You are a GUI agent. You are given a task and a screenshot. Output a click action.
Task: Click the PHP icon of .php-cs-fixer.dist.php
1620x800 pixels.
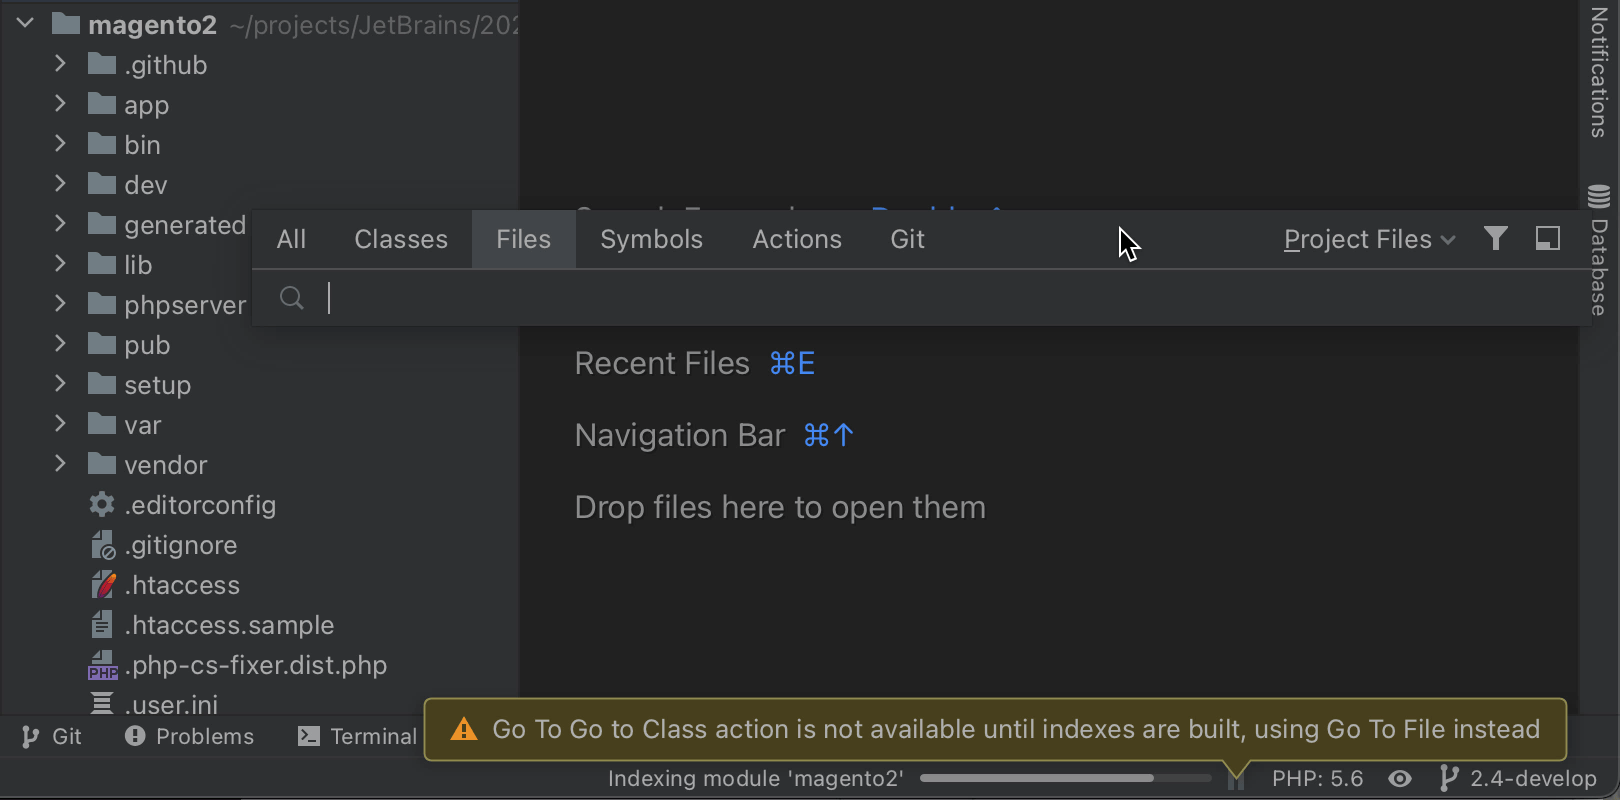point(103,666)
